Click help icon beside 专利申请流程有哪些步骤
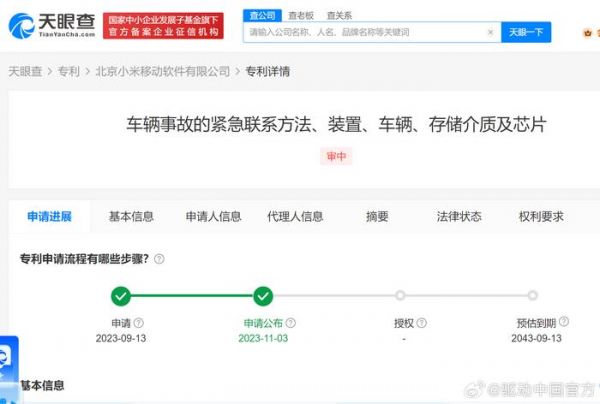 [159, 259]
